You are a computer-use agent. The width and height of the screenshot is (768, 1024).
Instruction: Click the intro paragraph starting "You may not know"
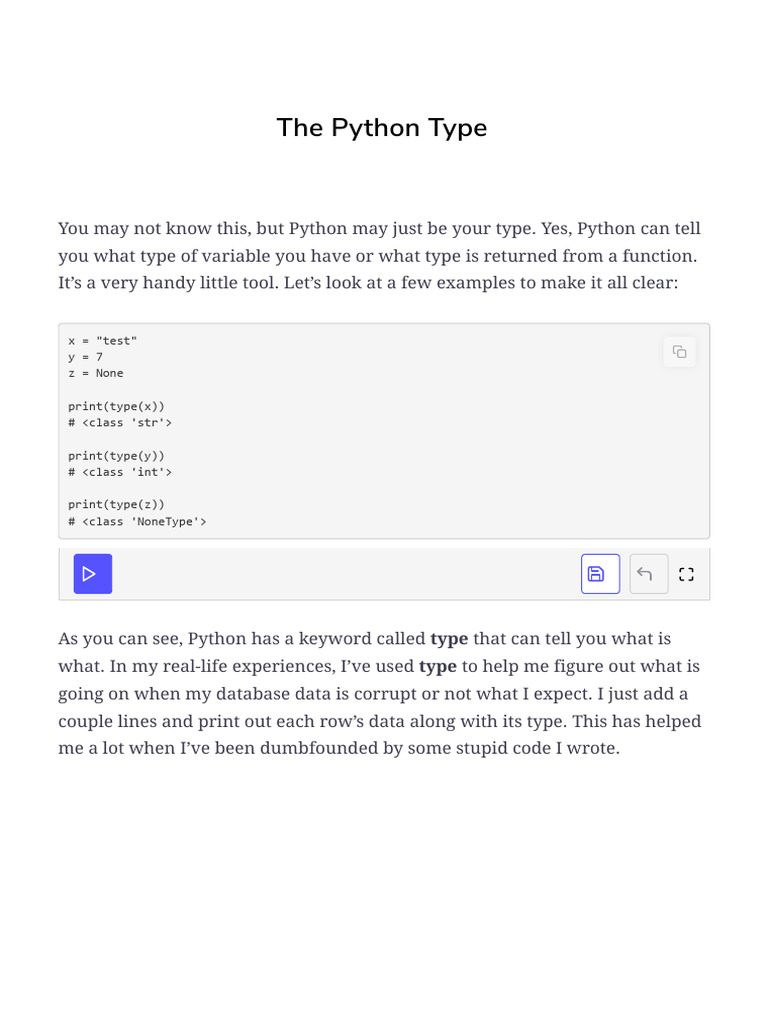(380, 255)
